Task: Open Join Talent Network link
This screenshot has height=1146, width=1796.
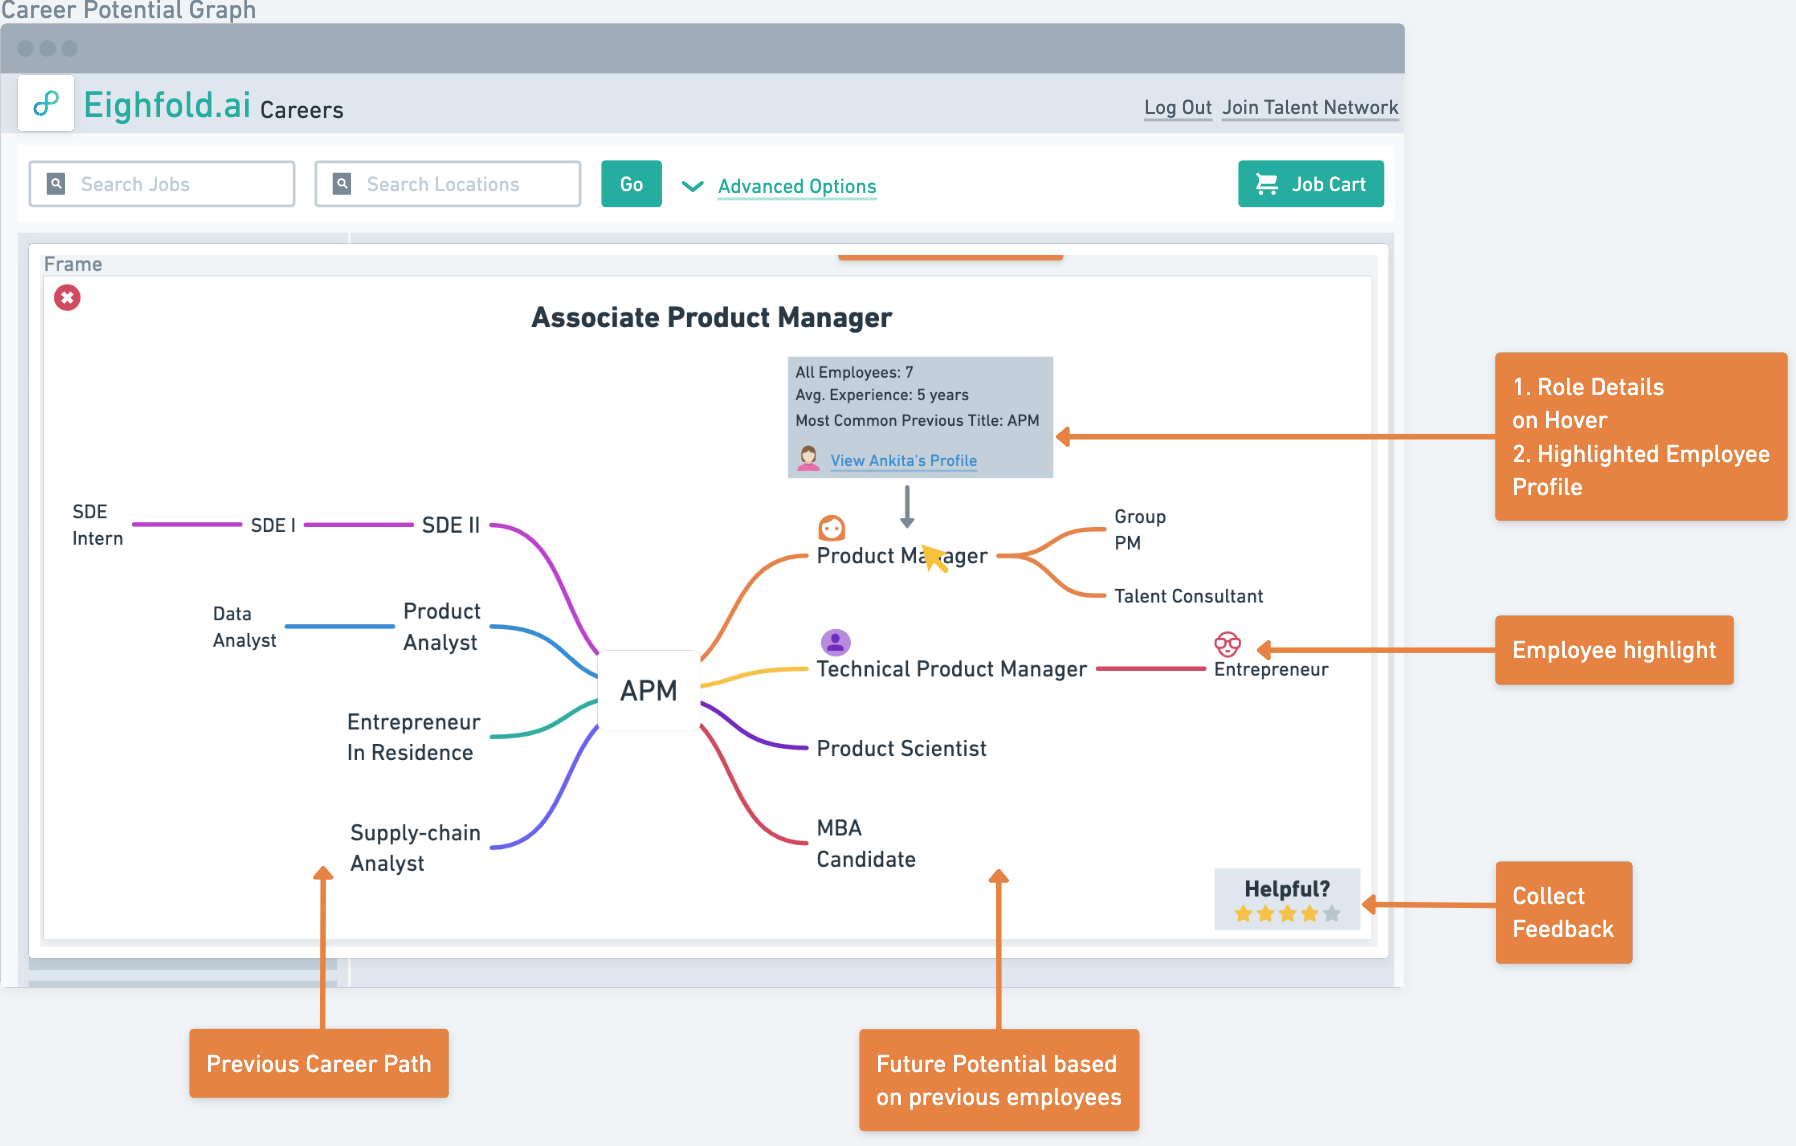Action: [x=1310, y=108]
